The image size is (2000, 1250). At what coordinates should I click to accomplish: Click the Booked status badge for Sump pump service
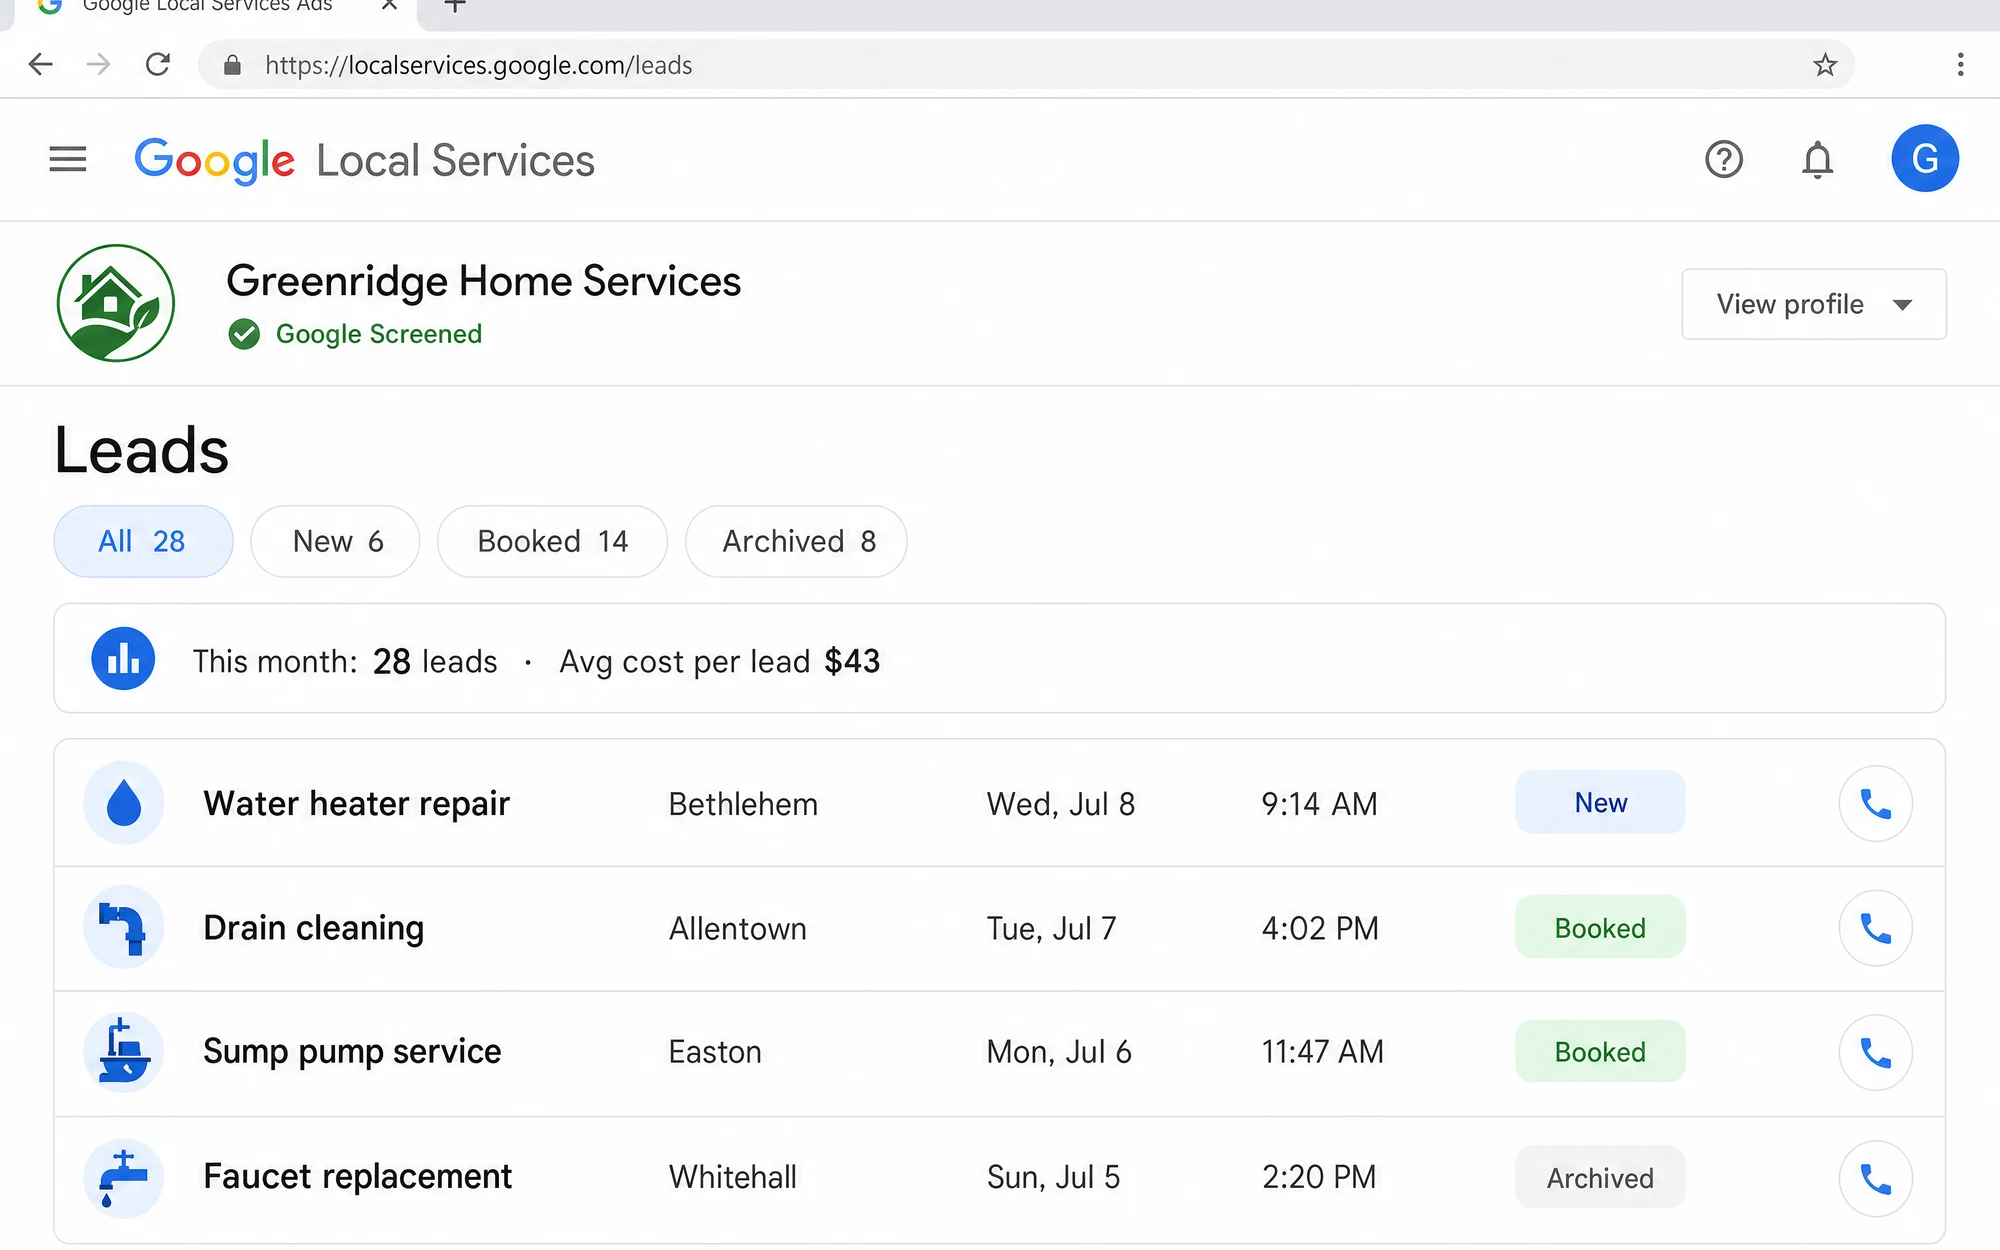pyautogui.click(x=1600, y=1051)
